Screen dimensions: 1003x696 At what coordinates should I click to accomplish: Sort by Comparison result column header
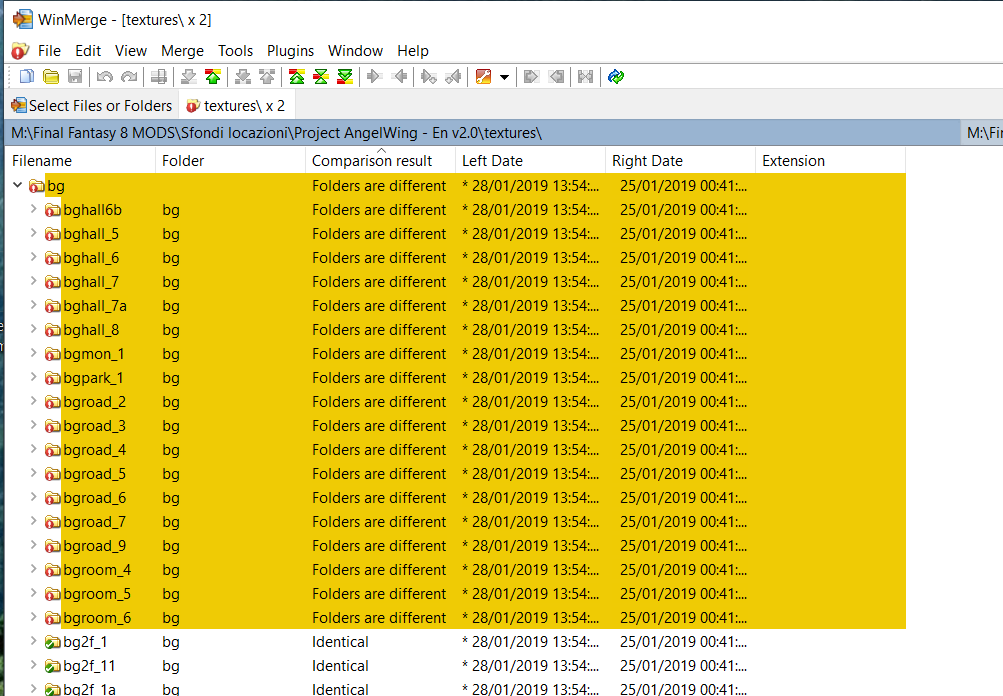point(381,161)
